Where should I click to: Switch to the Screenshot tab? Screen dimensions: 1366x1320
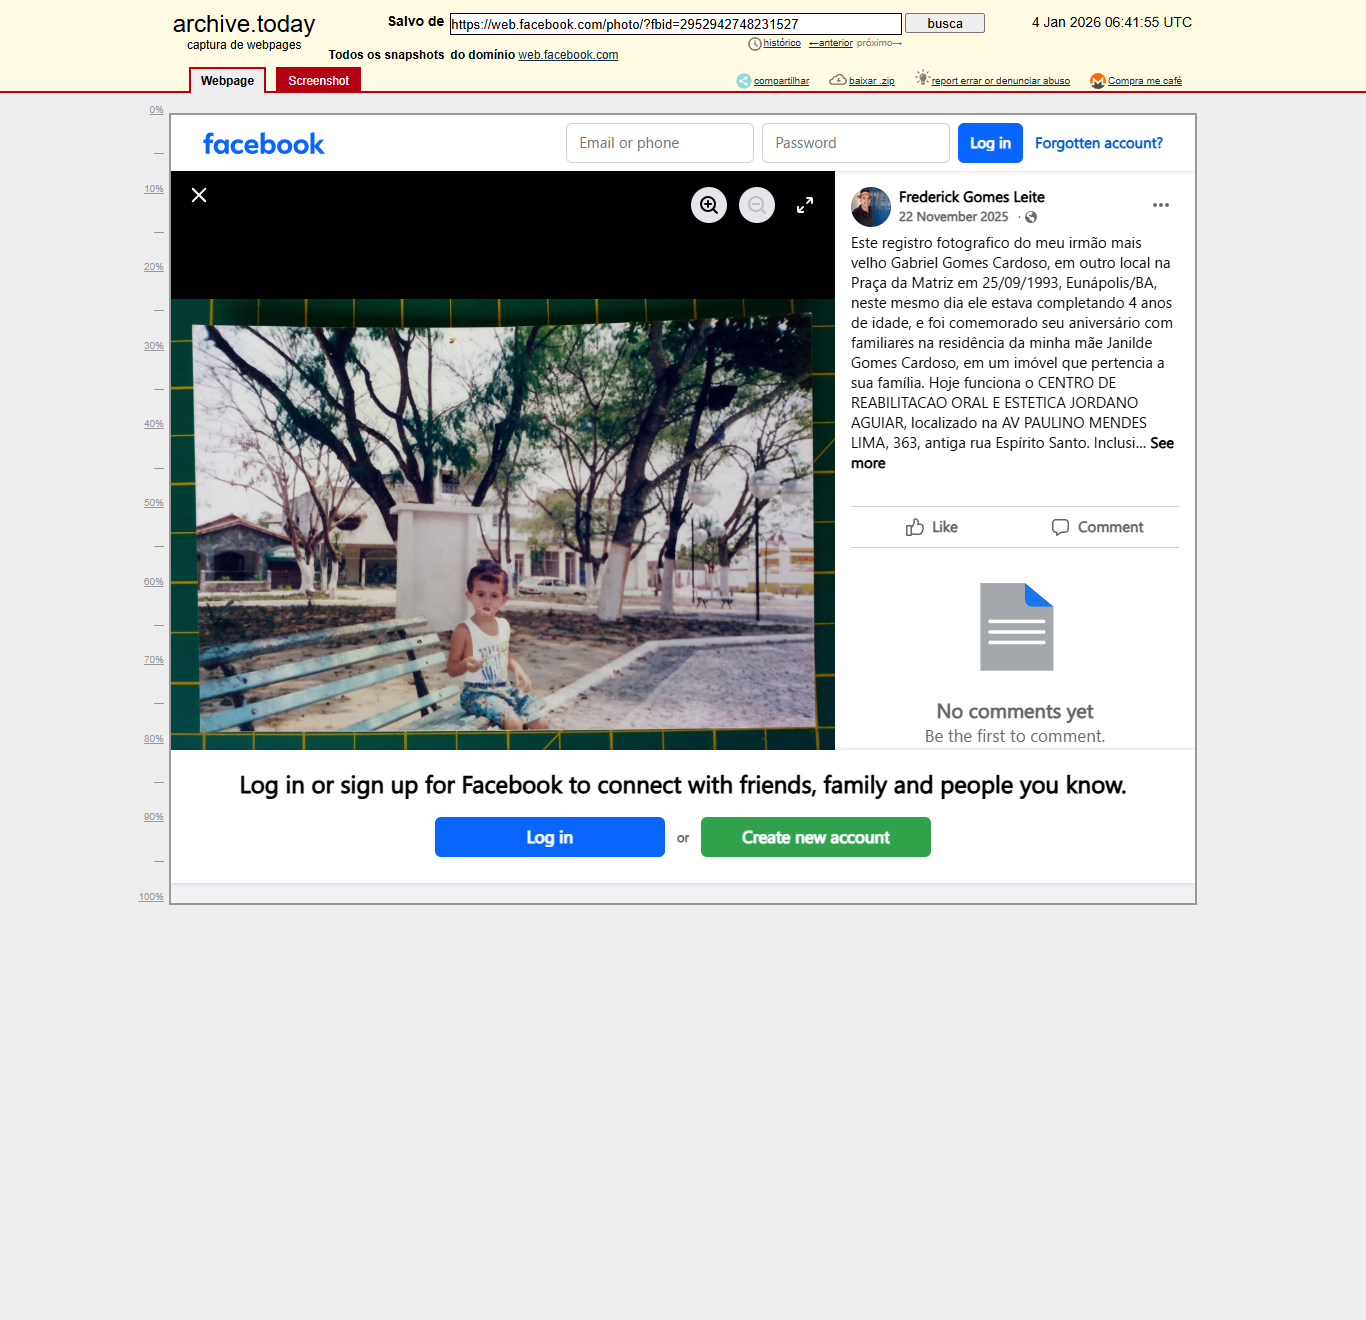click(x=318, y=80)
